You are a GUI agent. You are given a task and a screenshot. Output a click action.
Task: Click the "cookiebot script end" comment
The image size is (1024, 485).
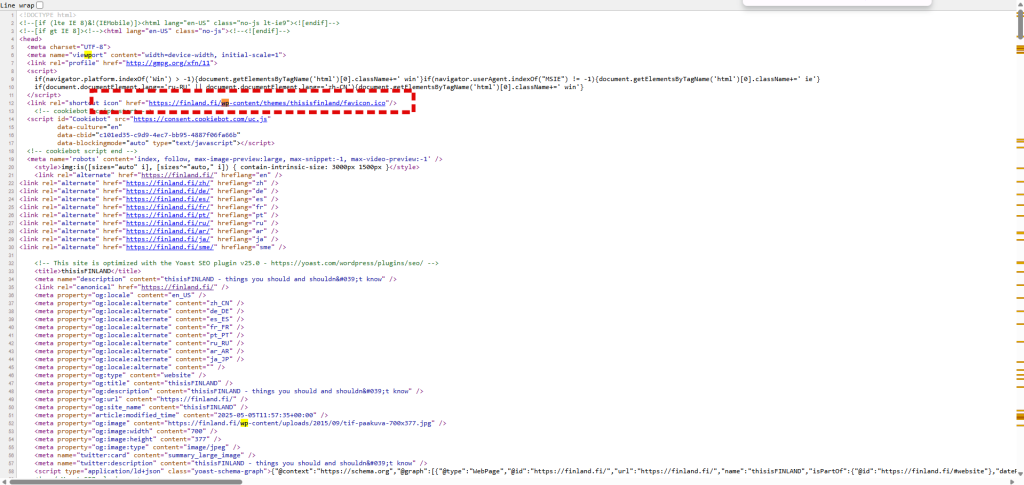point(82,151)
